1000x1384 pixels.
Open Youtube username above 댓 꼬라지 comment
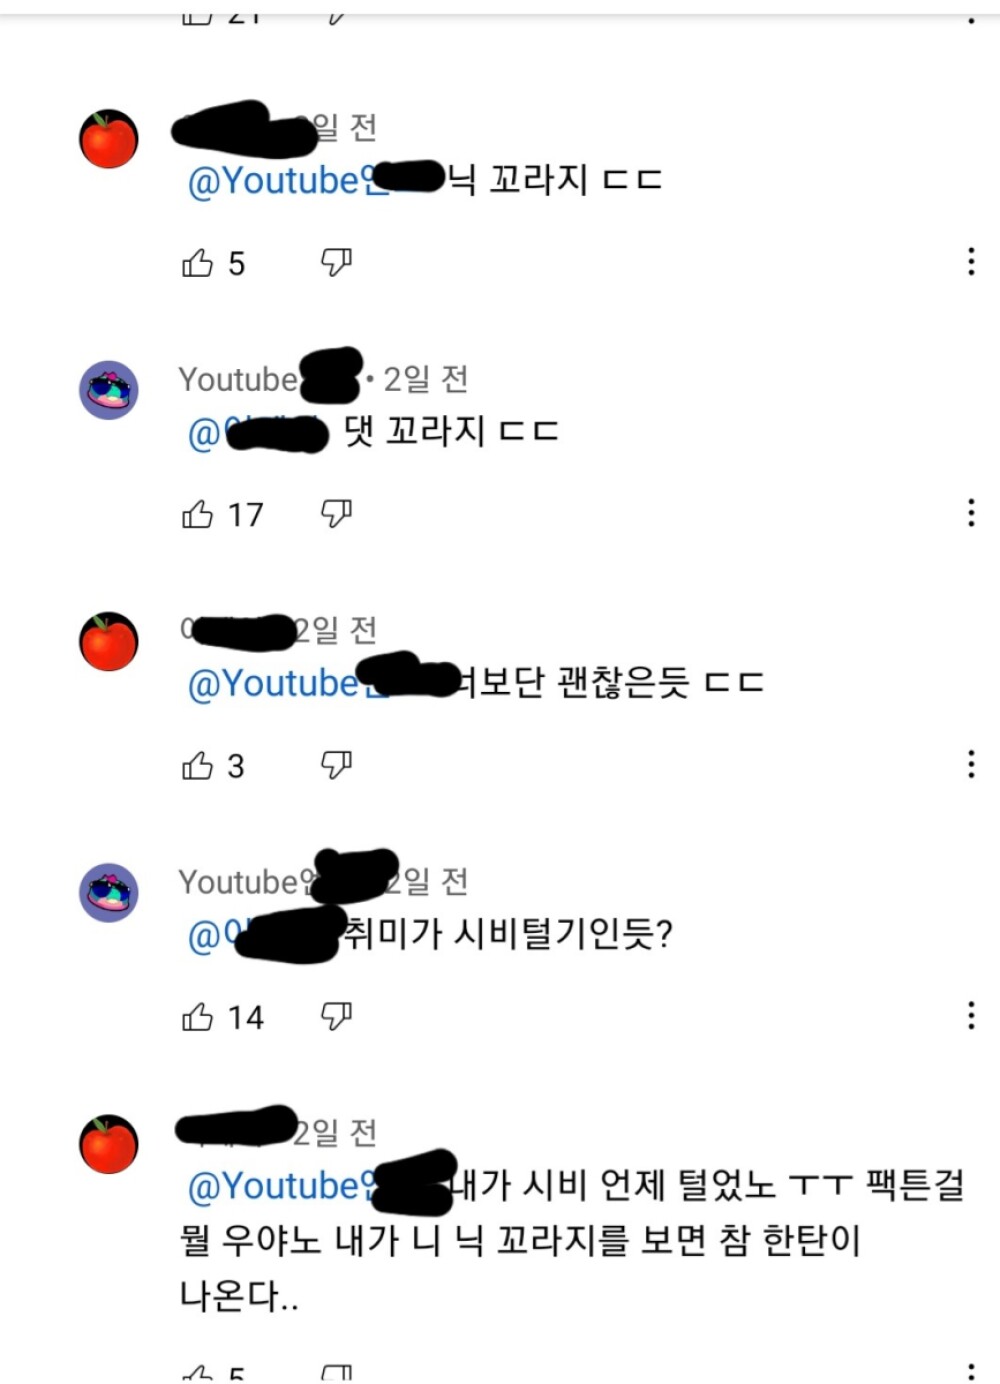click(x=268, y=379)
